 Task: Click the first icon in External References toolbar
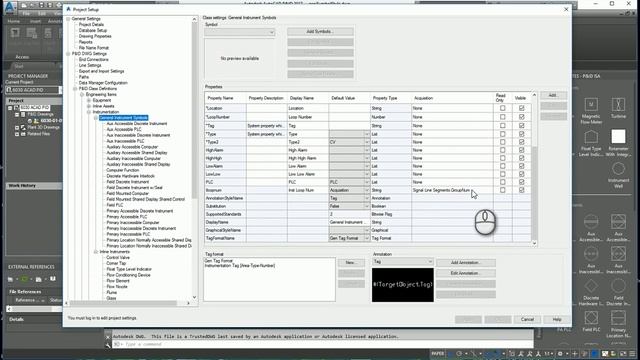(11, 279)
